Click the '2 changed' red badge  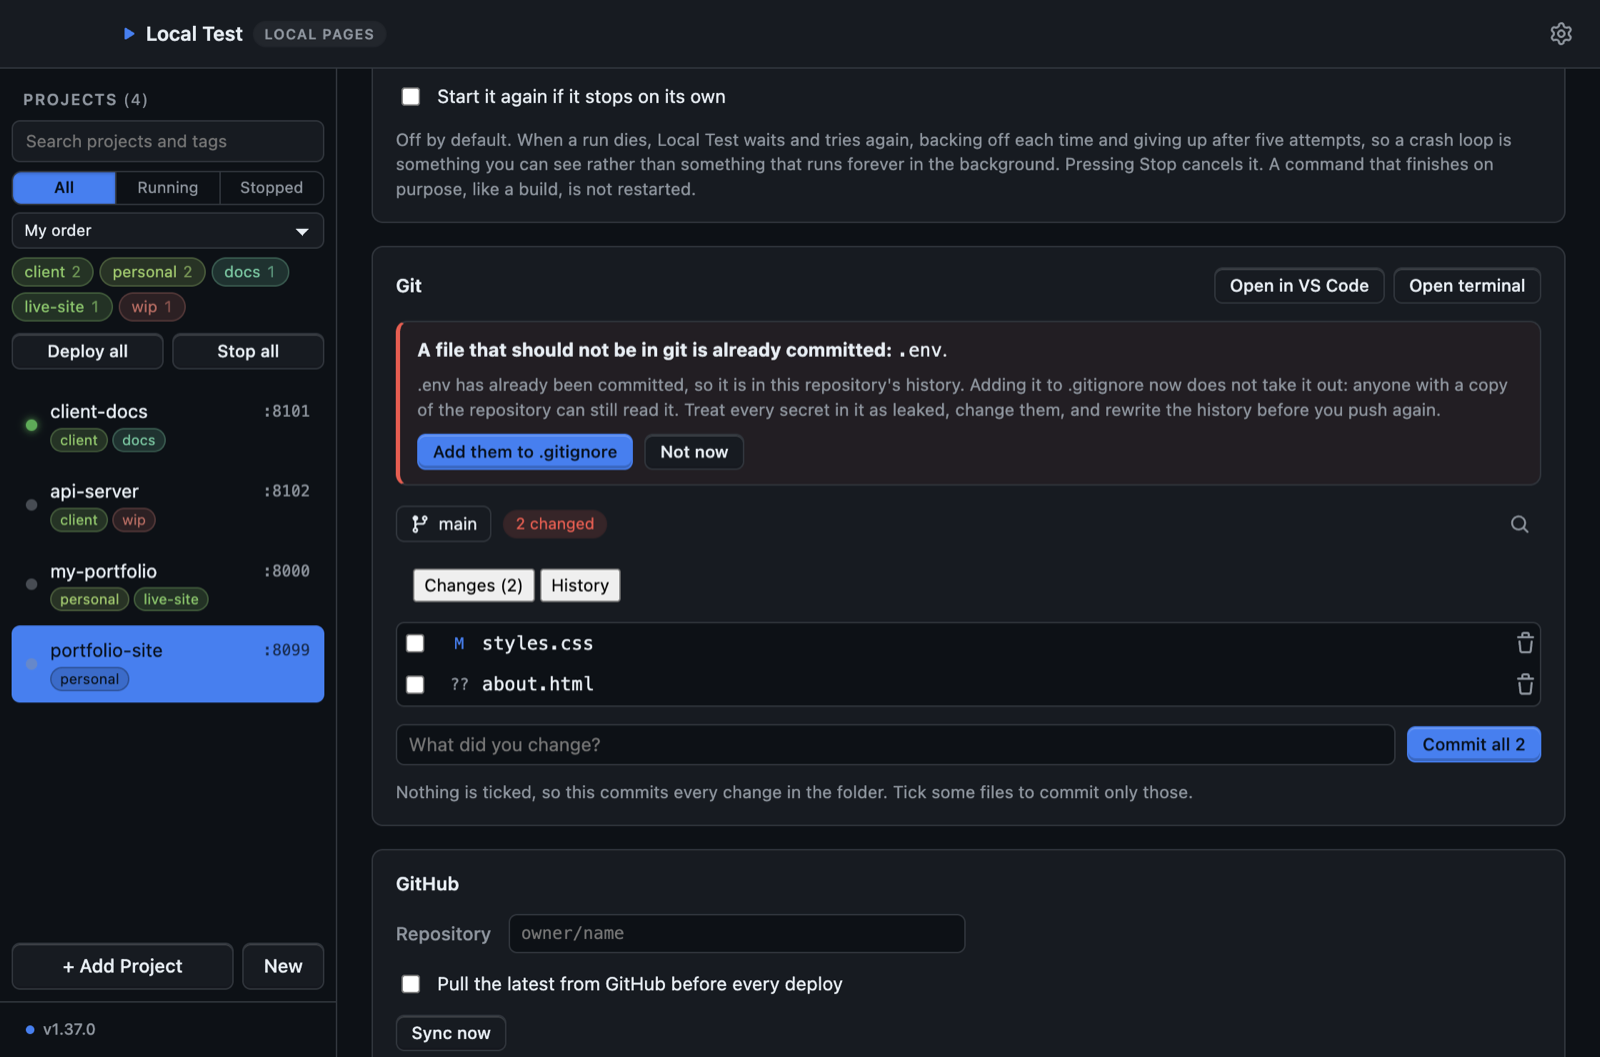(555, 524)
